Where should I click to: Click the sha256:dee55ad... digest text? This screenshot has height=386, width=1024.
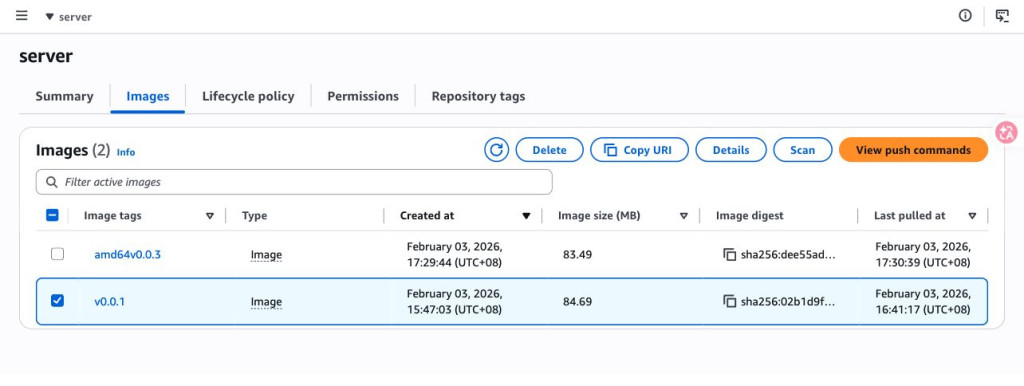point(788,255)
